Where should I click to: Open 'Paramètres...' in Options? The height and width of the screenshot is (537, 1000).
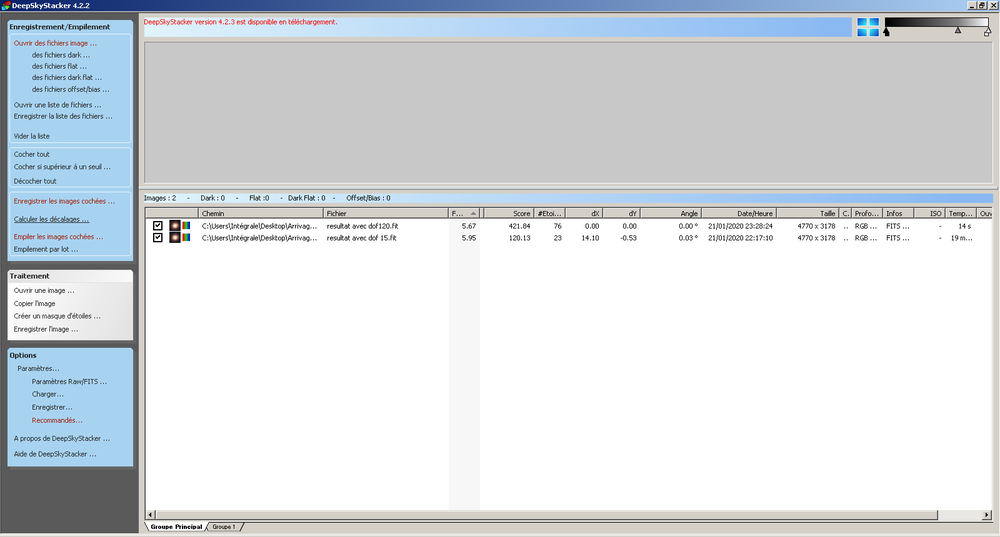point(38,369)
